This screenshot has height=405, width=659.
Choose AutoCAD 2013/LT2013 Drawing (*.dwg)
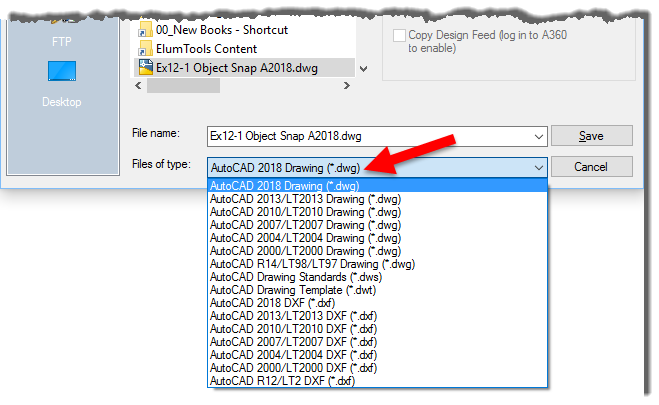[x=377, y=199]
